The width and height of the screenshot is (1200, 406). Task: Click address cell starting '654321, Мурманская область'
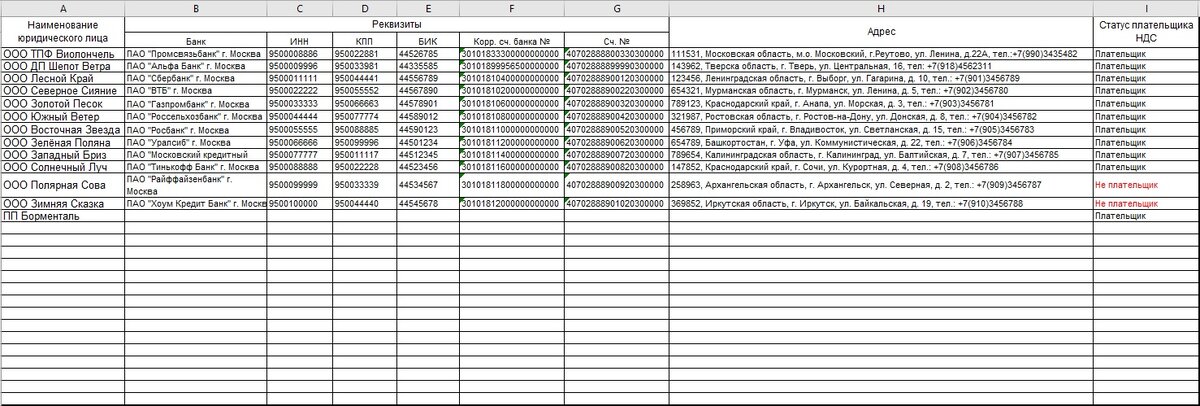[881, 90]
